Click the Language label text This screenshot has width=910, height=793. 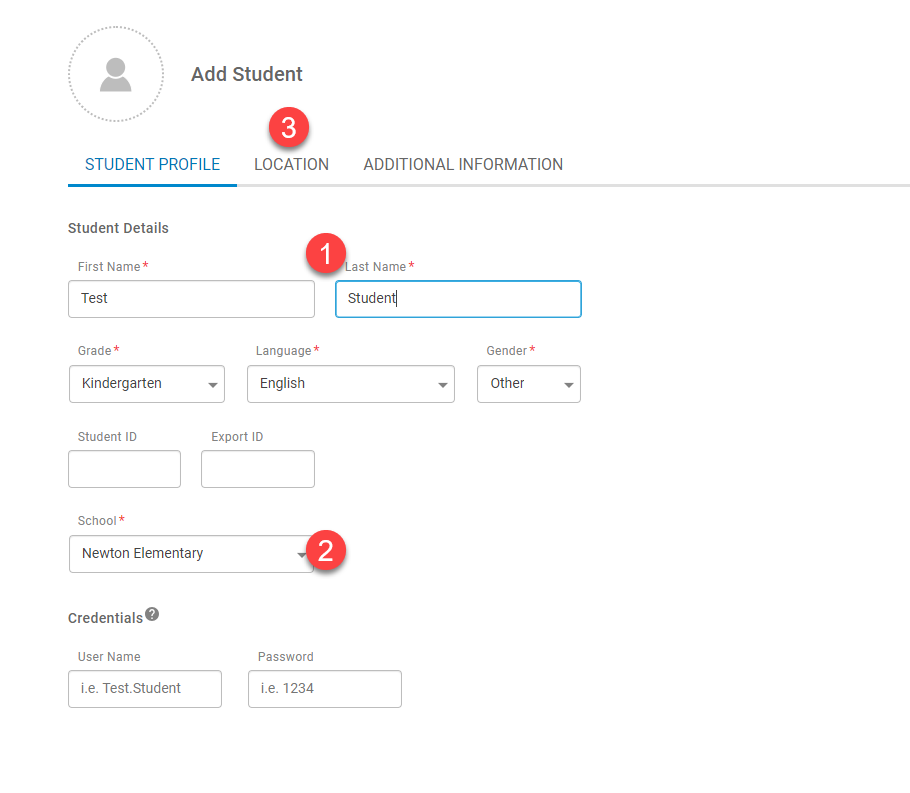[284, 351]
